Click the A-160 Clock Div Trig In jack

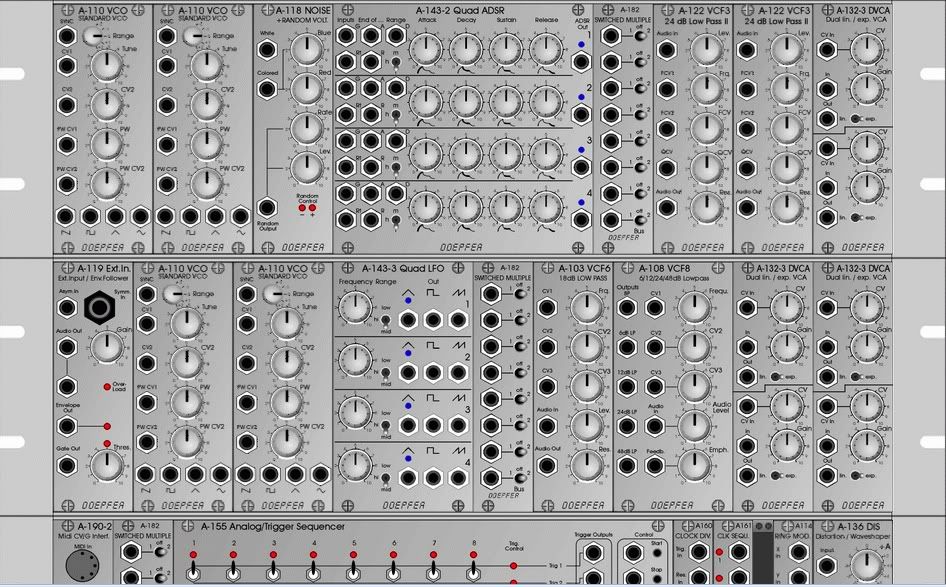(x=699, y=552)
